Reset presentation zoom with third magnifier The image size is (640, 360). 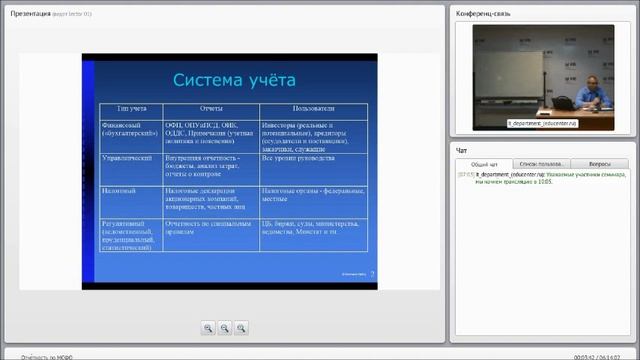click(x=241, y=328)
